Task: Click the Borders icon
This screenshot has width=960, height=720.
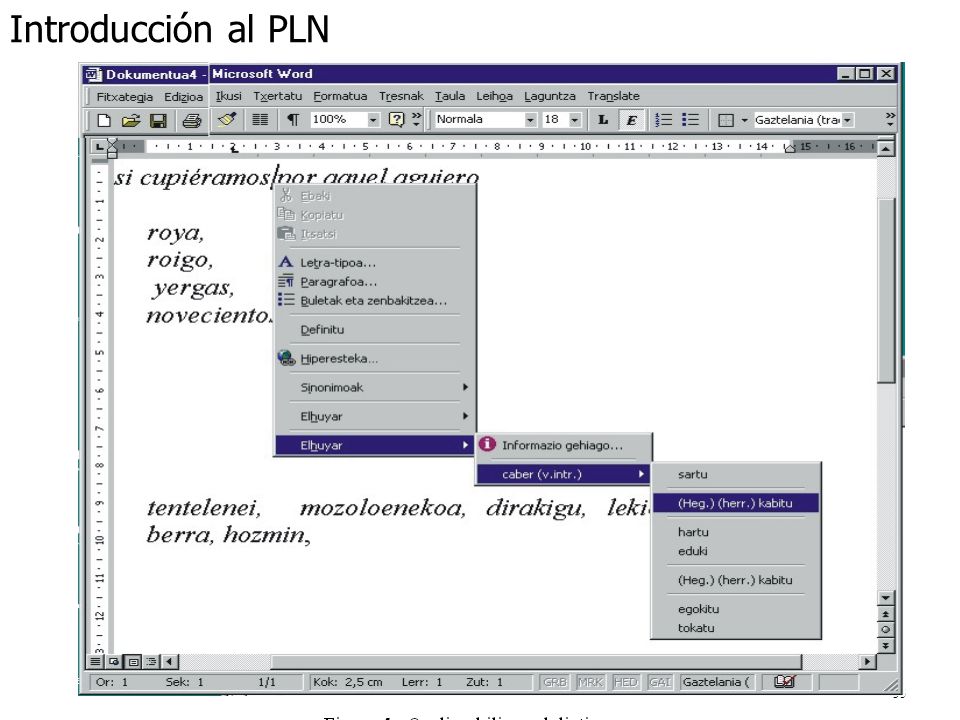Action: click(x=726, y=120)
